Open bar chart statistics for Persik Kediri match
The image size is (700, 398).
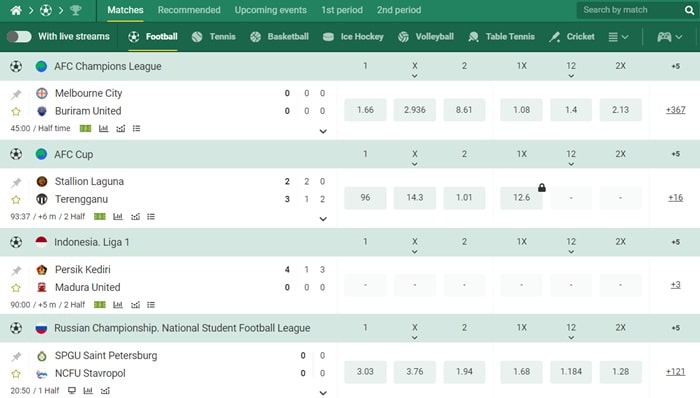118,305
